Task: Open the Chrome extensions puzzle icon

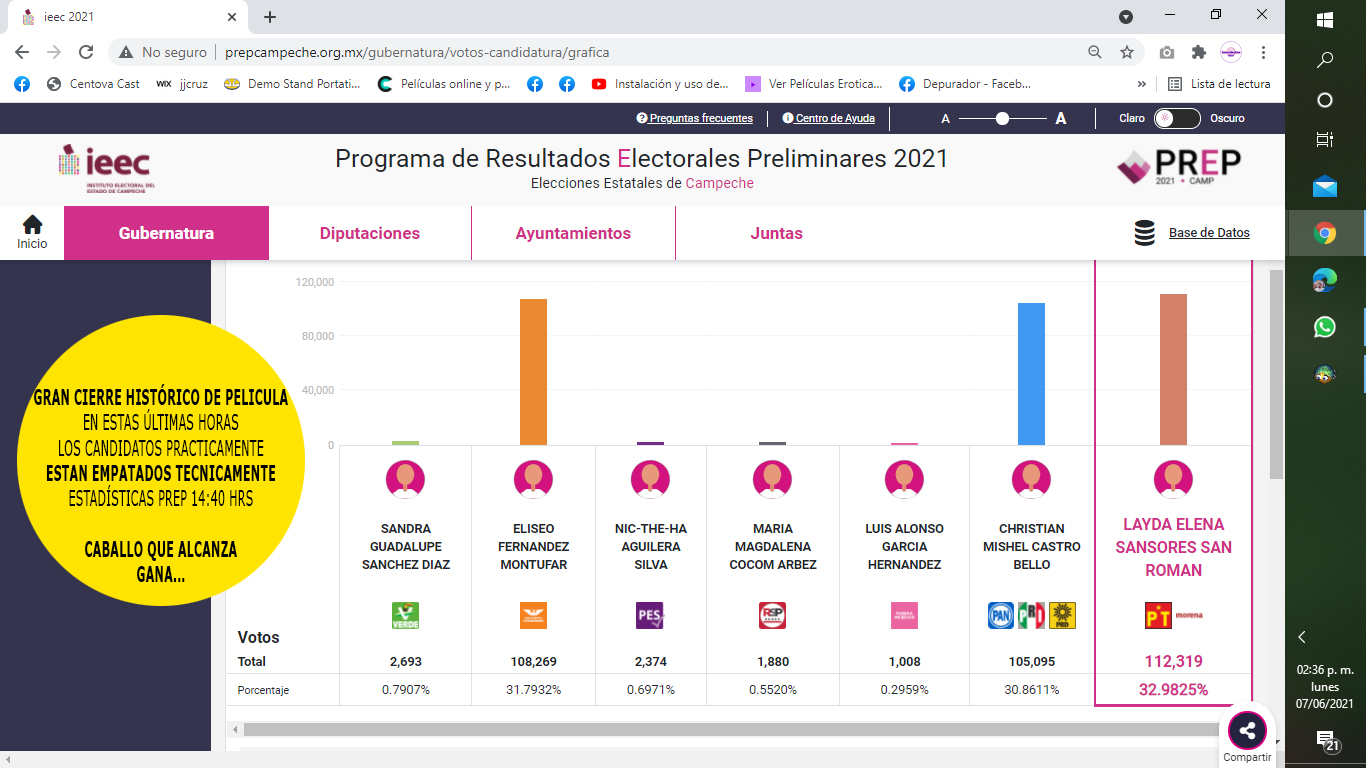Action: pyautogui.click(x=1198, y=52)
